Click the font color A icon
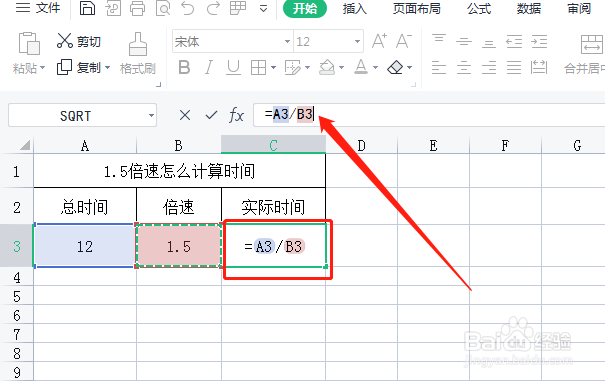Image resolution: width=605 pixels, height=381 pixels. tap(361, 67)
